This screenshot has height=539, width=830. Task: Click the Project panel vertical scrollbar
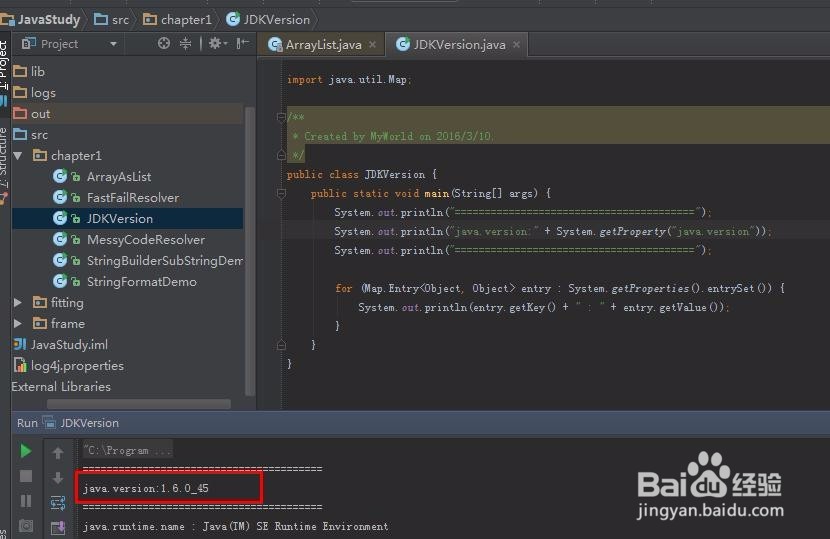pyautogui.click(x=250, y=251)
